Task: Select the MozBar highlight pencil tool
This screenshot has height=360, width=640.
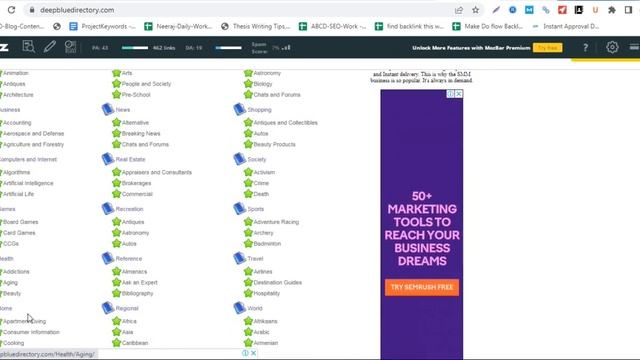Action: pyautogui.click(x=49, y=47)
